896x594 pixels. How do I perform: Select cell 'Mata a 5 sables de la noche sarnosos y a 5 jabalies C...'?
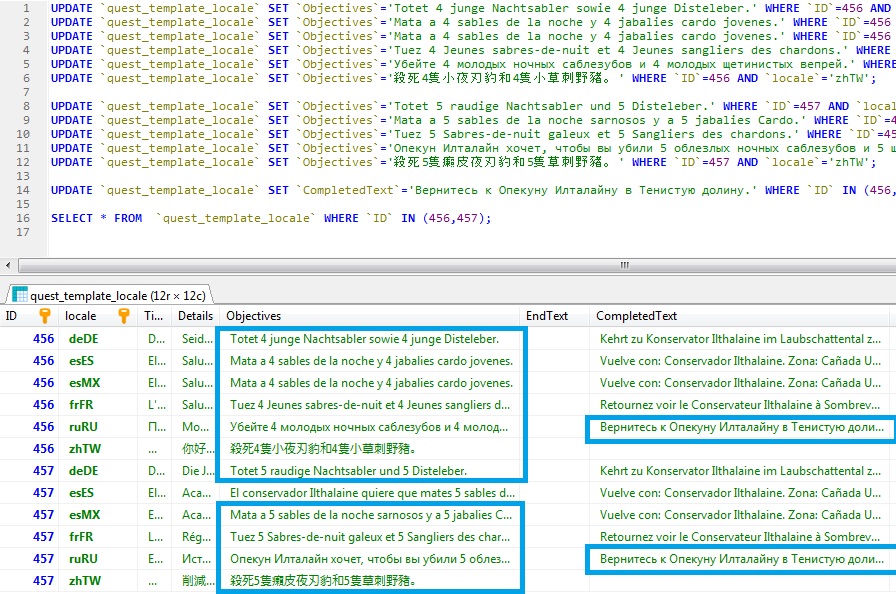point(371,515)
